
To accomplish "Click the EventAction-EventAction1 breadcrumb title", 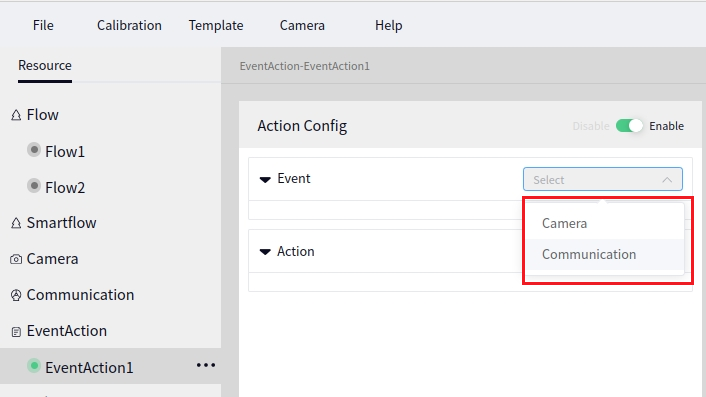I will (304, 66).
